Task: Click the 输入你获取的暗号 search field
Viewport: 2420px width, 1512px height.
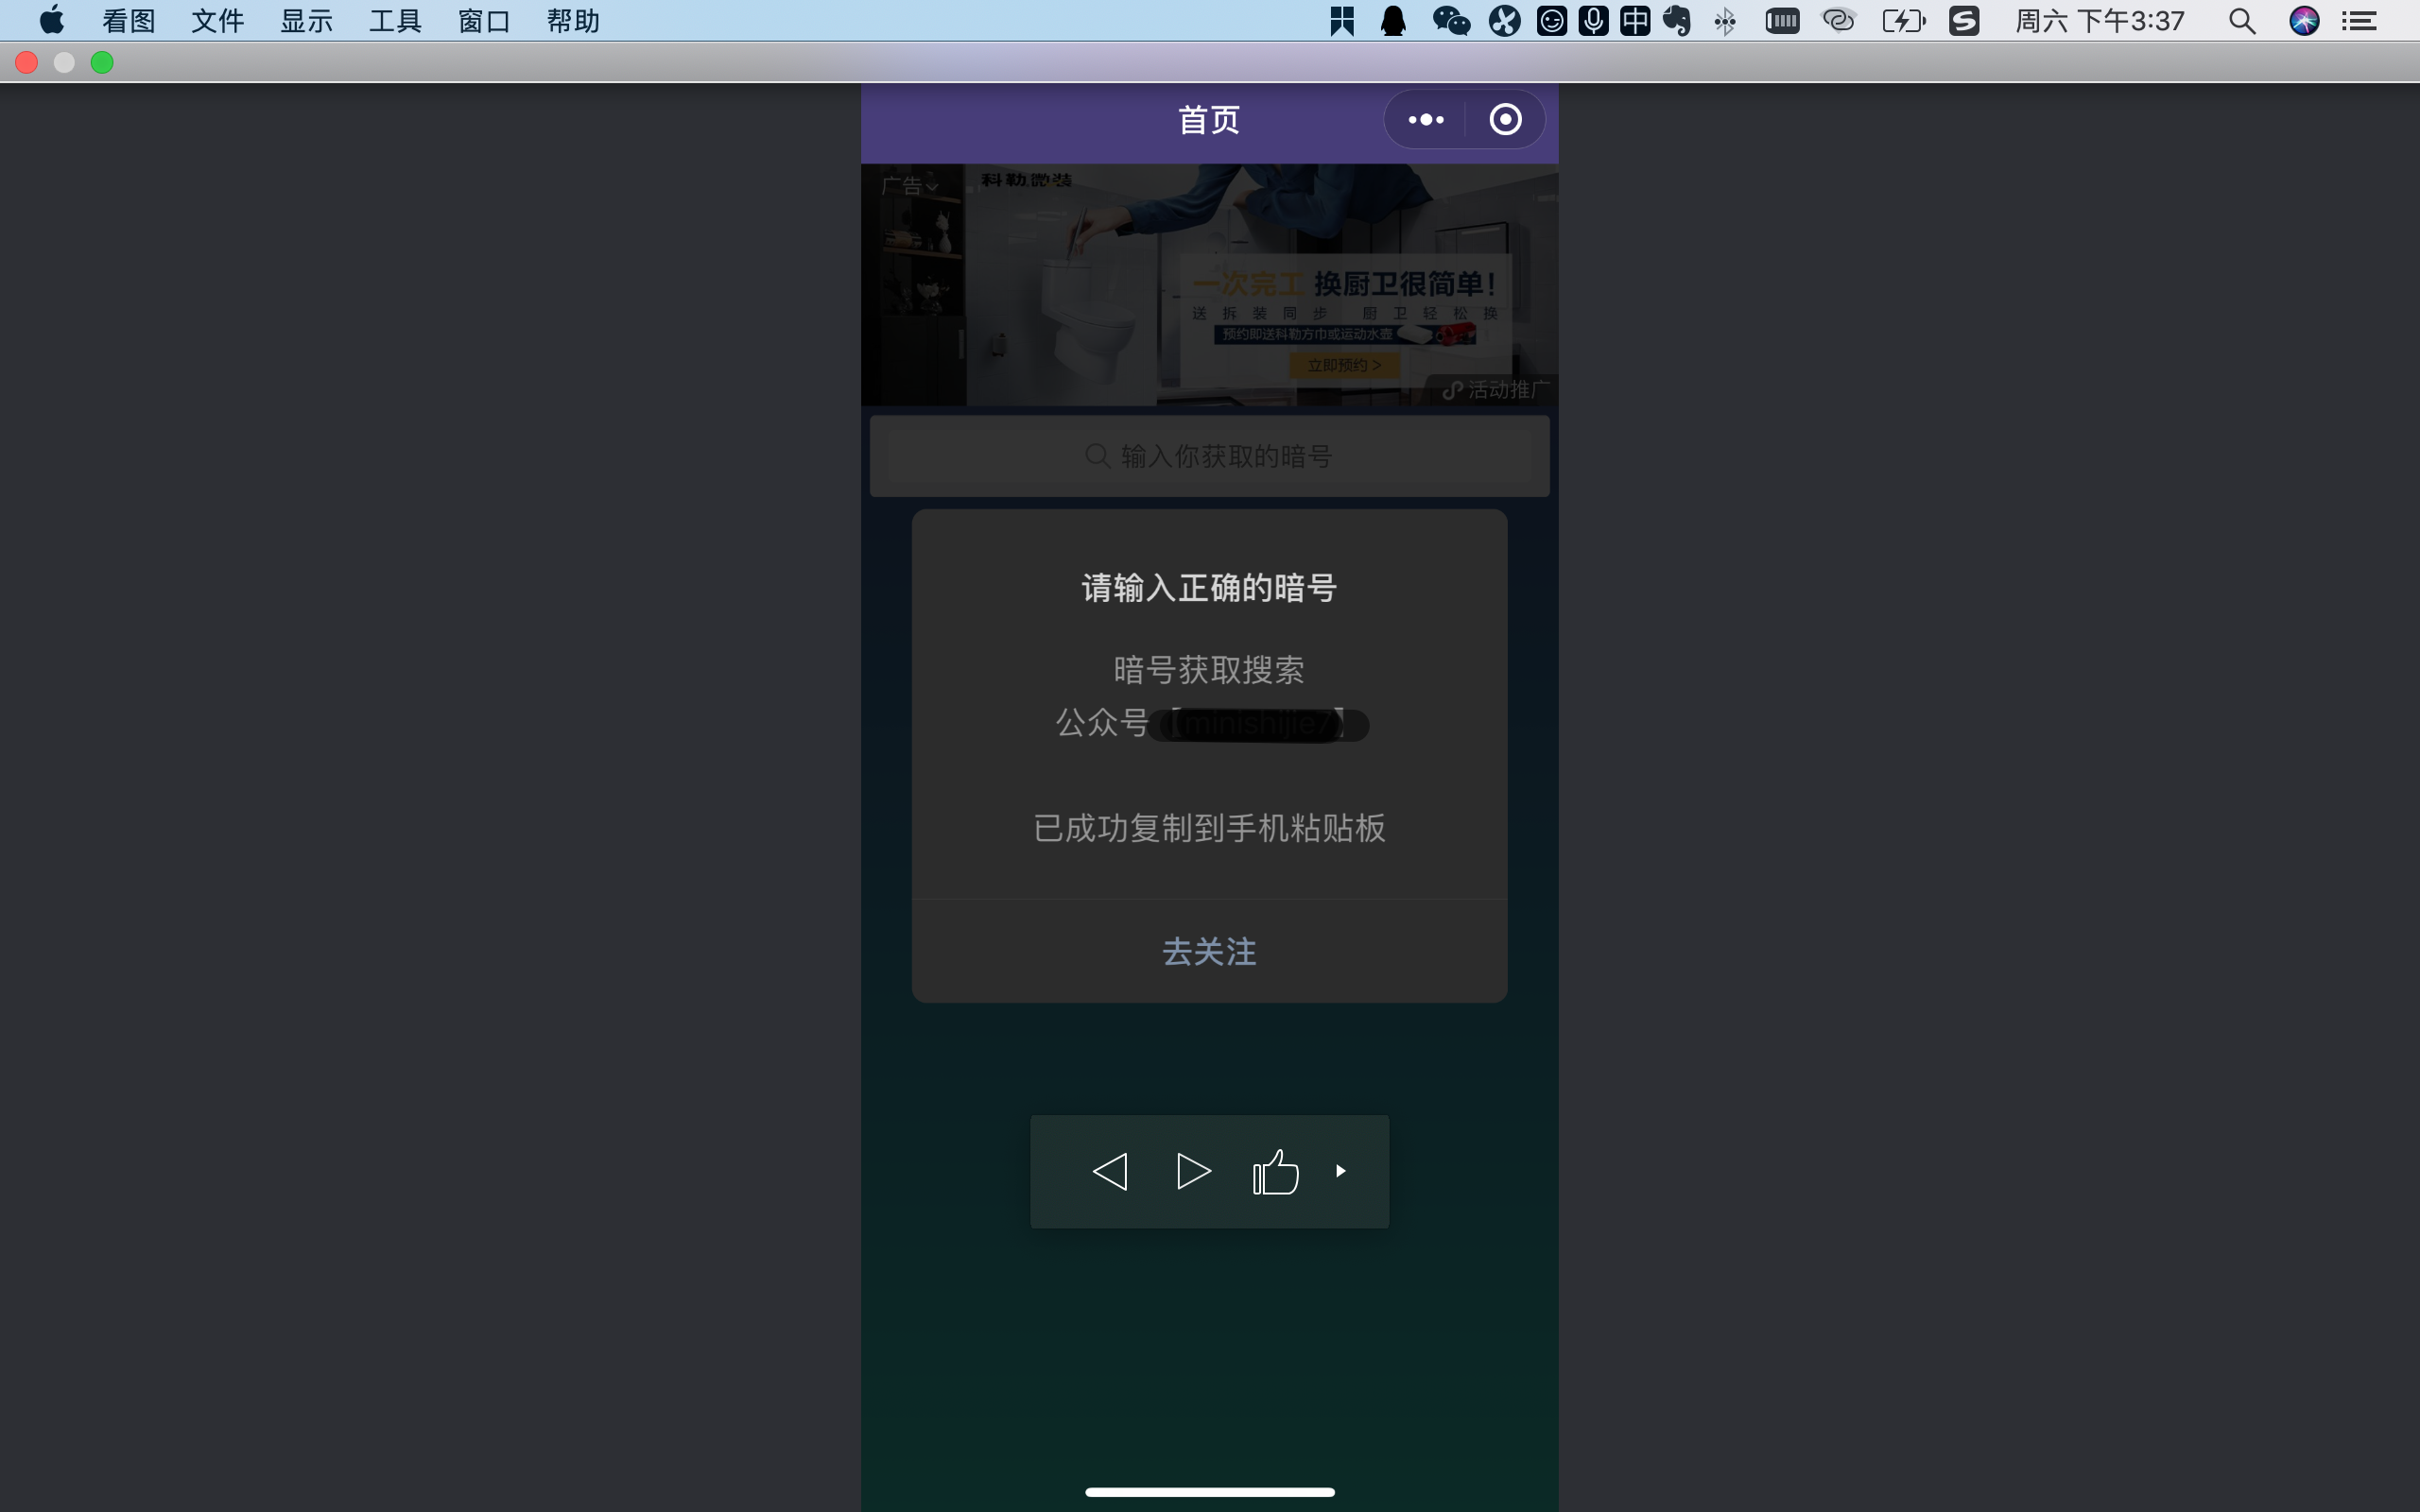Action: tap(1209, 456)
